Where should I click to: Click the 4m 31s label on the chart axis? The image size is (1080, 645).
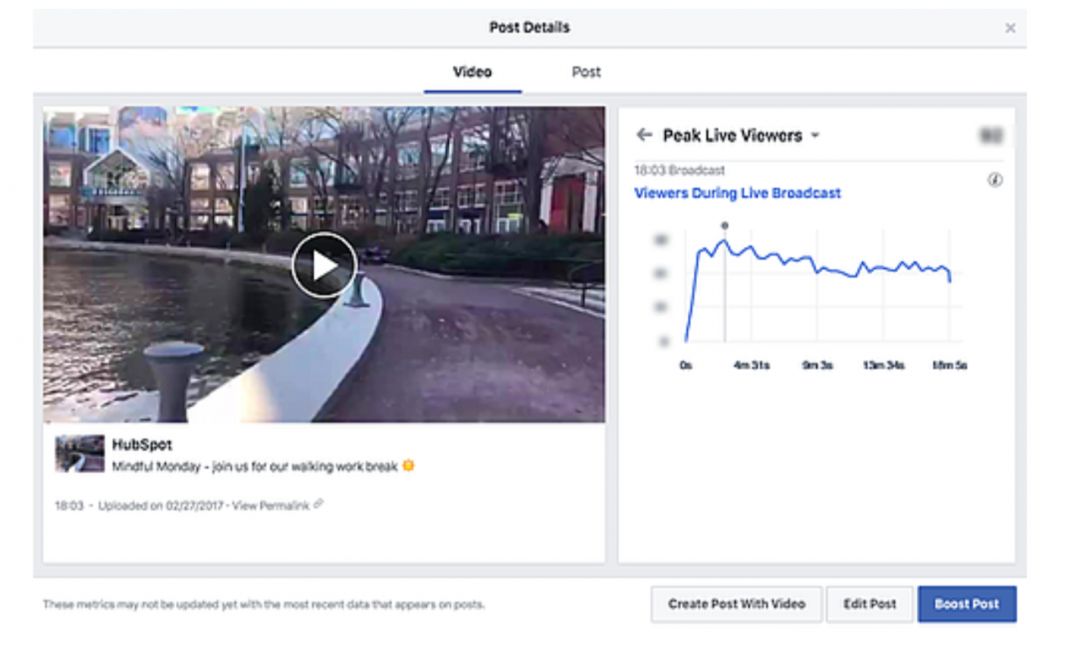(751, 366)
